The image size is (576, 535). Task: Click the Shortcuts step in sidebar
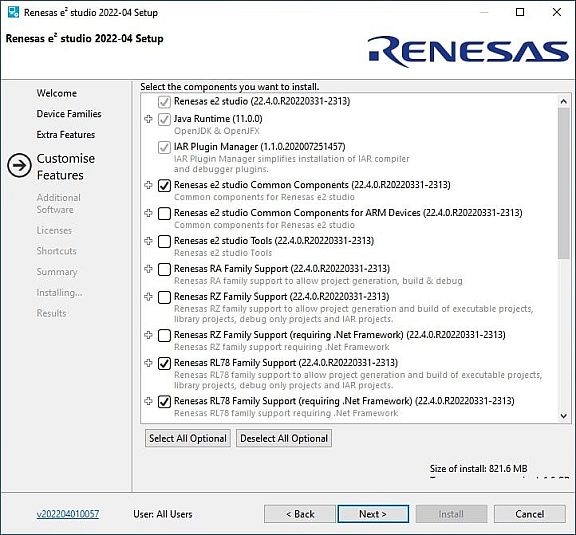pos(57,251)
